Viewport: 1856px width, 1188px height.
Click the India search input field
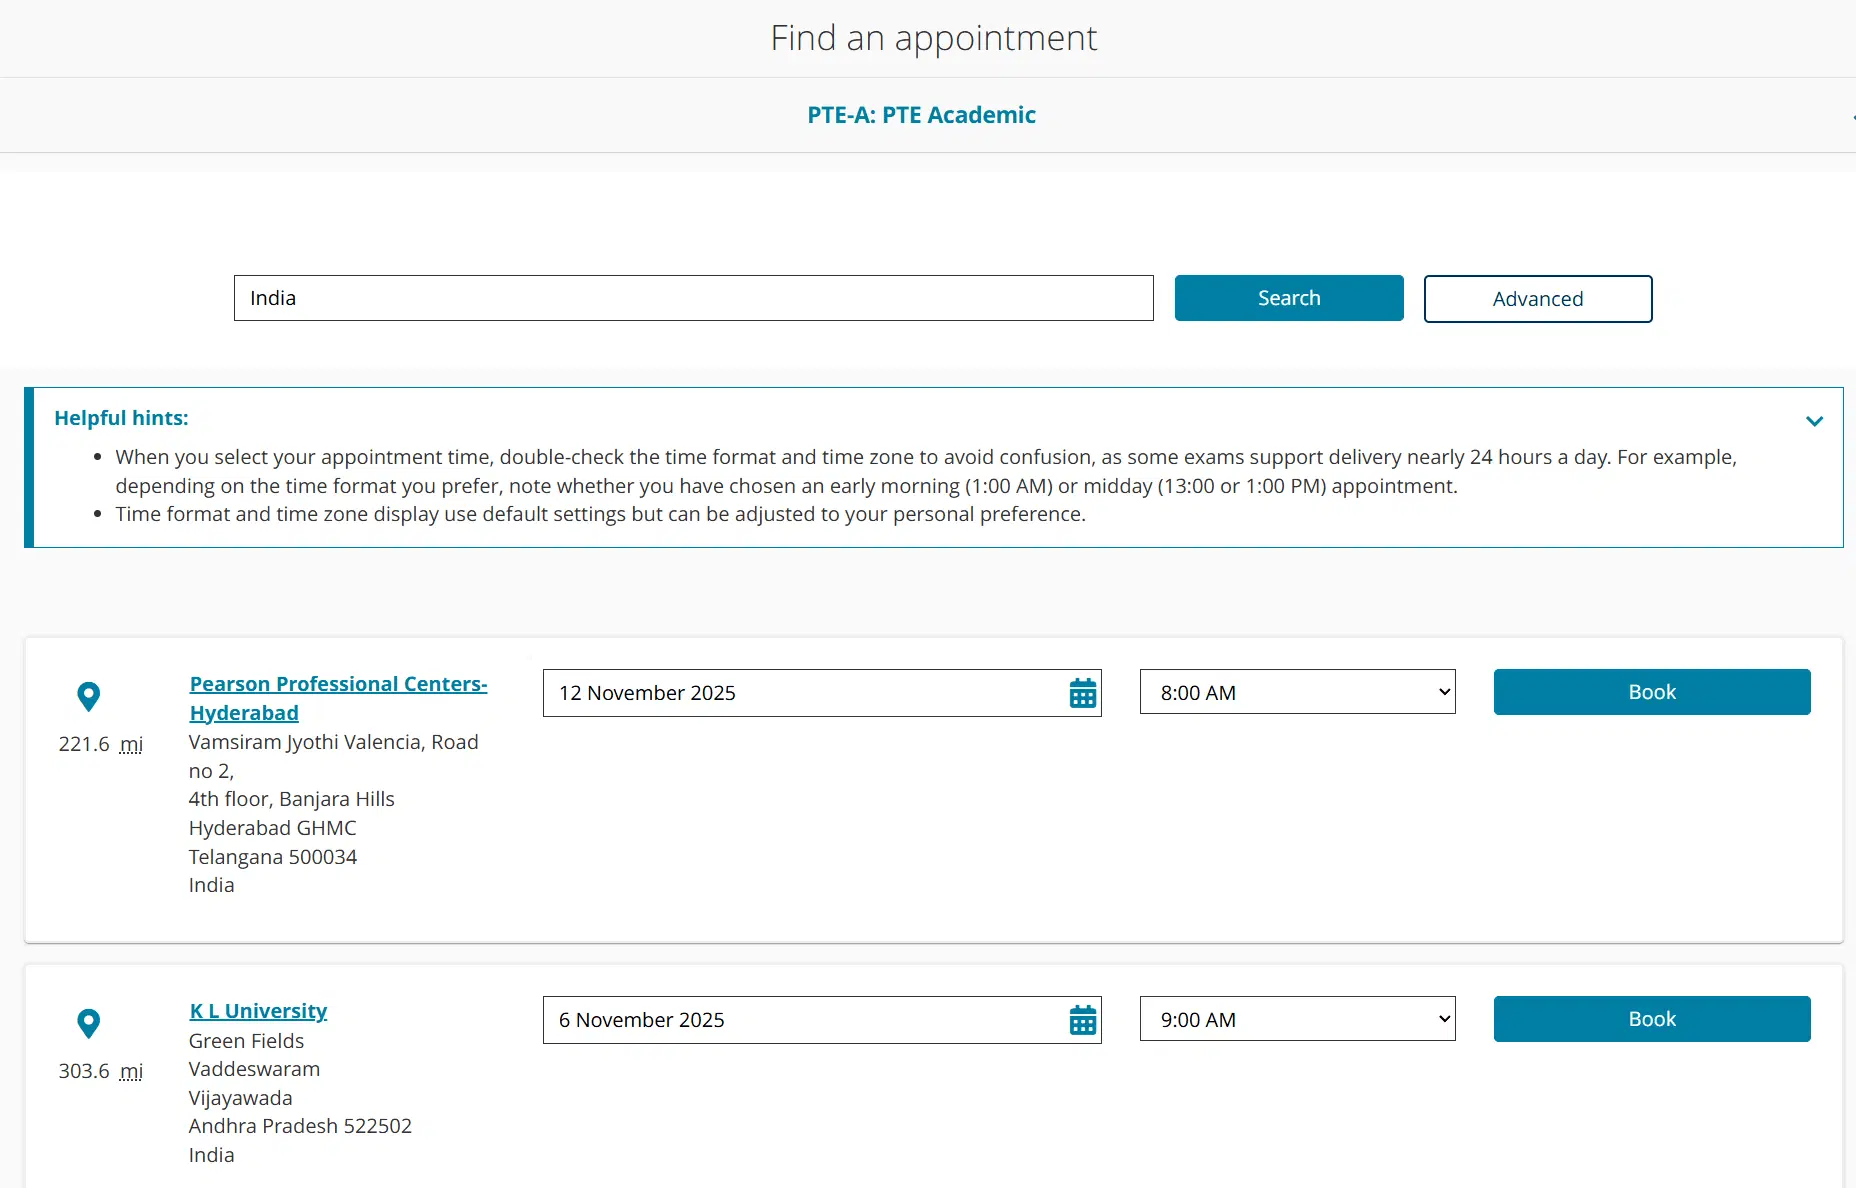point(693,297)
